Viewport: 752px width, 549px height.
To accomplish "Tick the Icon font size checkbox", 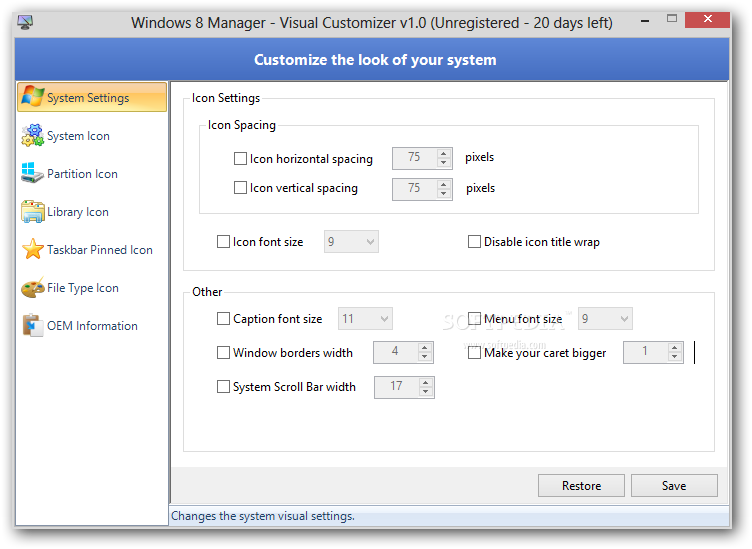I will pos(223,241).
